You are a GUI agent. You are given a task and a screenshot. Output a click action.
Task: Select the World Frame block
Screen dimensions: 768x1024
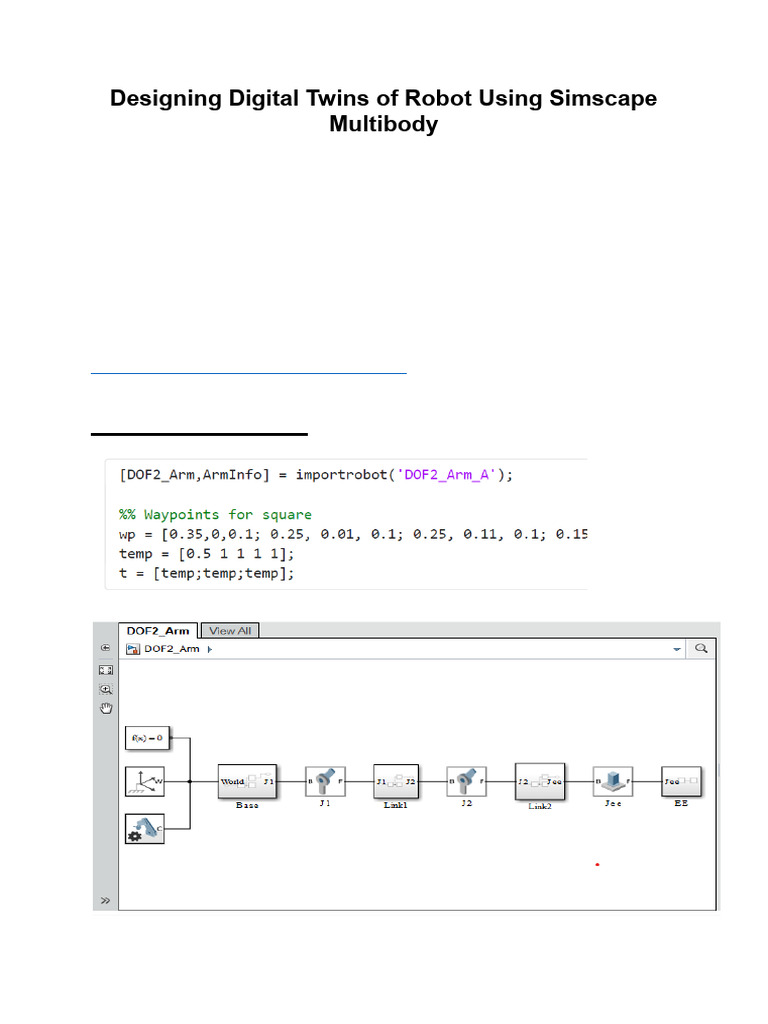[x=145, y=781]
